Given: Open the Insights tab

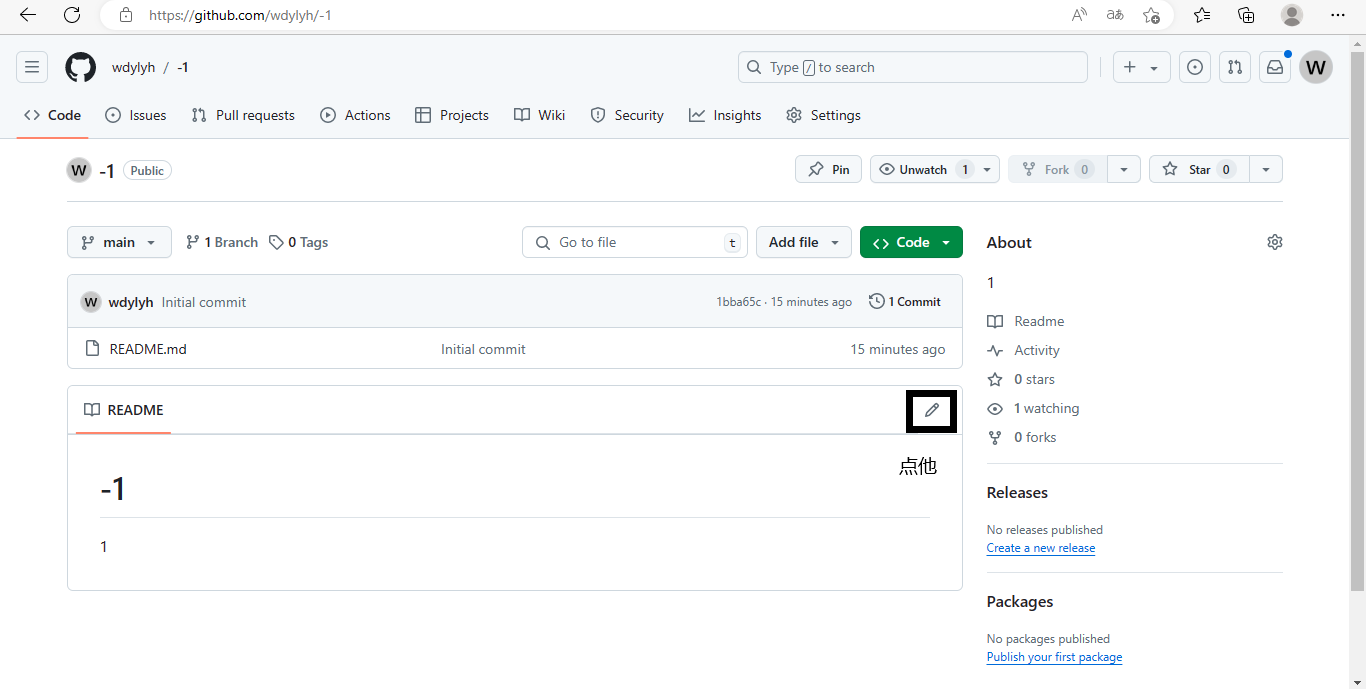Looking at the screenshot, I should [725, 115].
